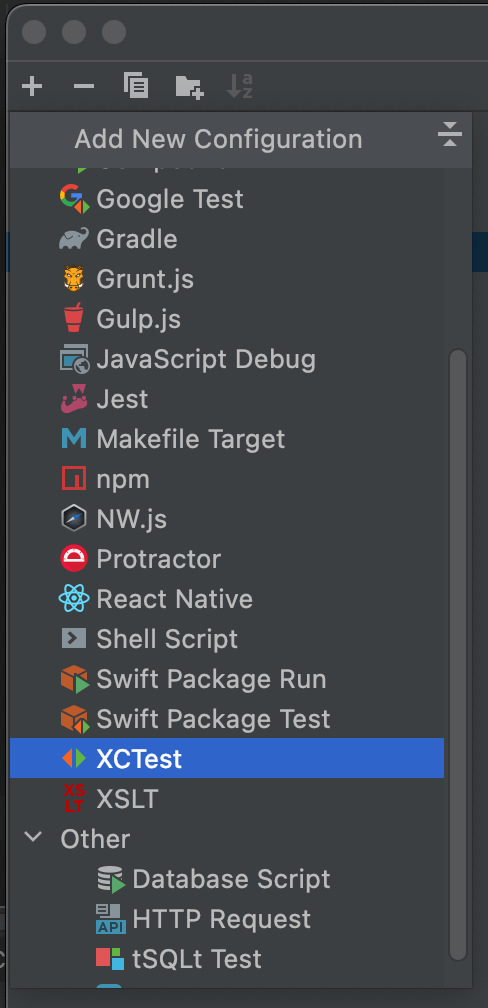Click the new folder icon in the toolbar
The image size is (488, 1008).
[189, 86]
